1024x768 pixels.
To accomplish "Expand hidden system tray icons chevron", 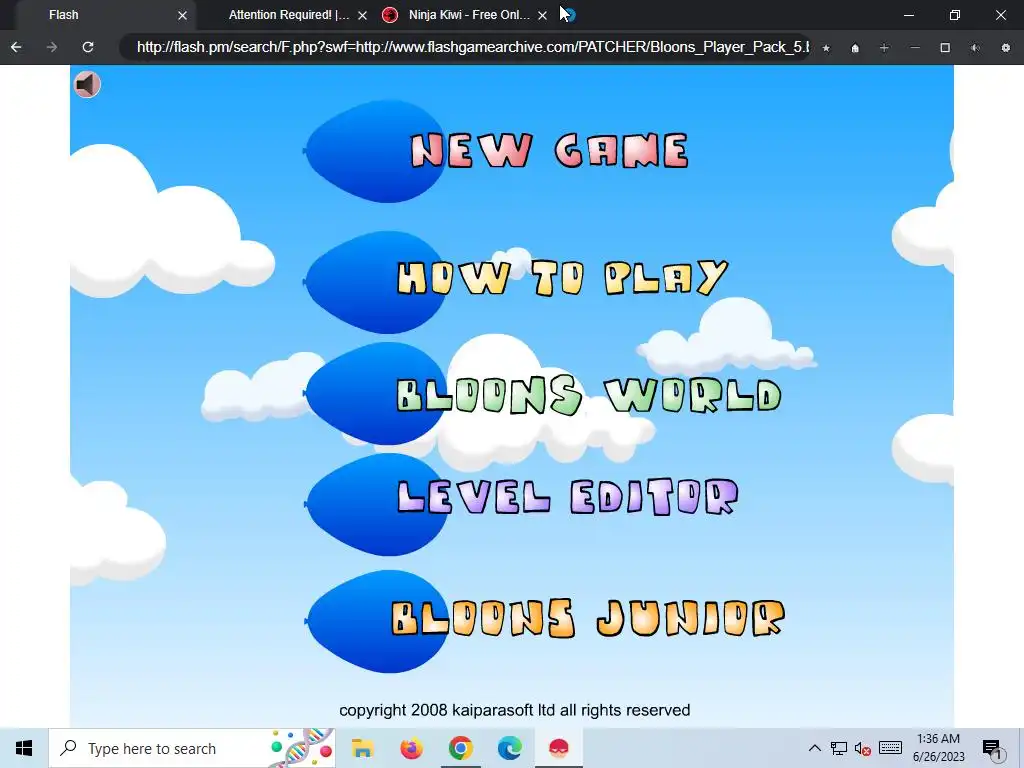I will pos(814,748).
